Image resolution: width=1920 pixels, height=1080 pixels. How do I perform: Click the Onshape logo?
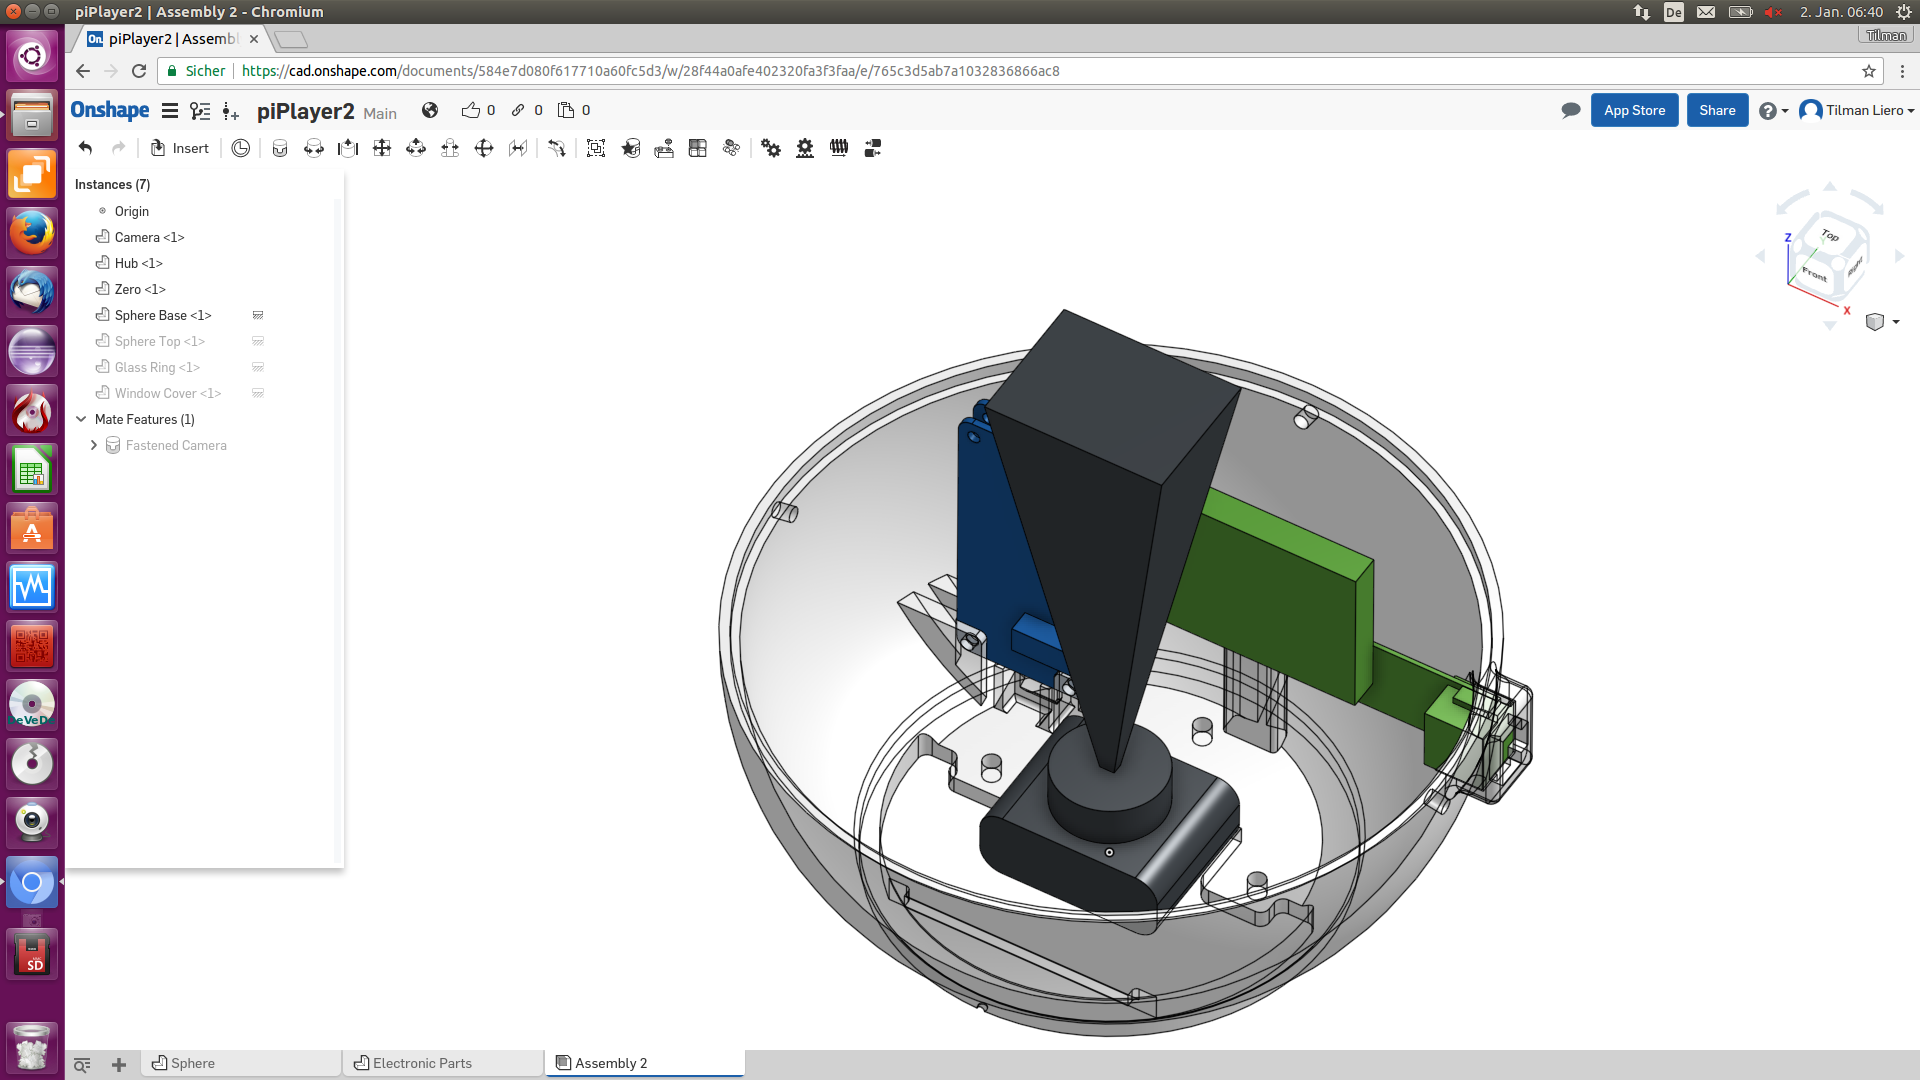(110, 110)
